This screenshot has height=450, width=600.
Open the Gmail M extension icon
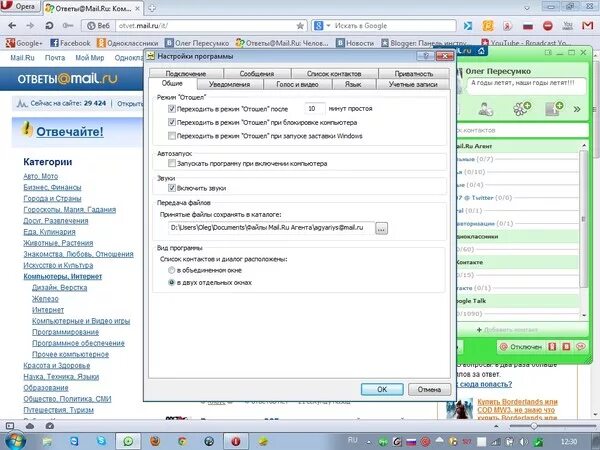(x=587, y=26)
